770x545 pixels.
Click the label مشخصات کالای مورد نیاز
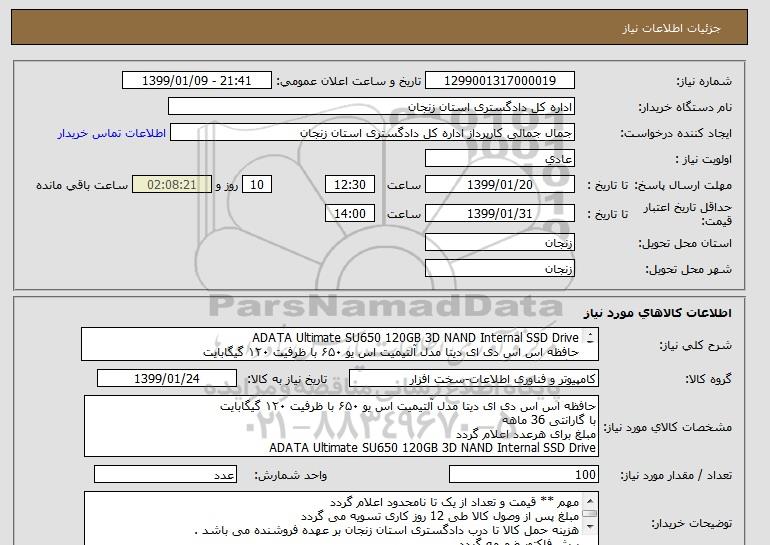668,427
